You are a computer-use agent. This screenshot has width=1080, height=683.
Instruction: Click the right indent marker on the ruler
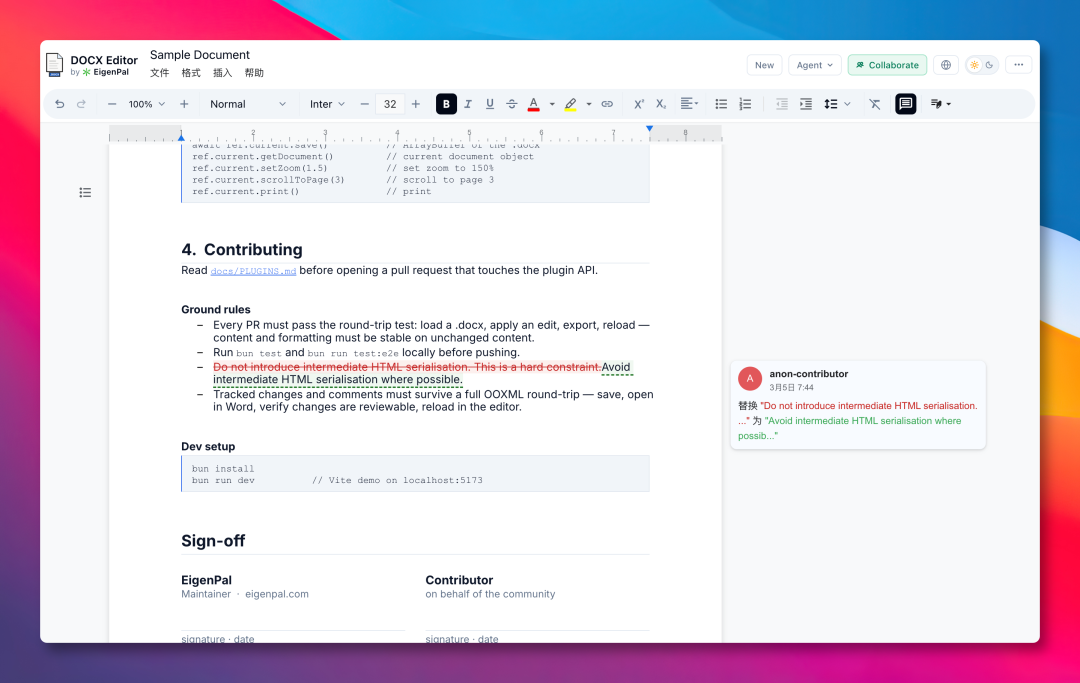pos(649,129)
